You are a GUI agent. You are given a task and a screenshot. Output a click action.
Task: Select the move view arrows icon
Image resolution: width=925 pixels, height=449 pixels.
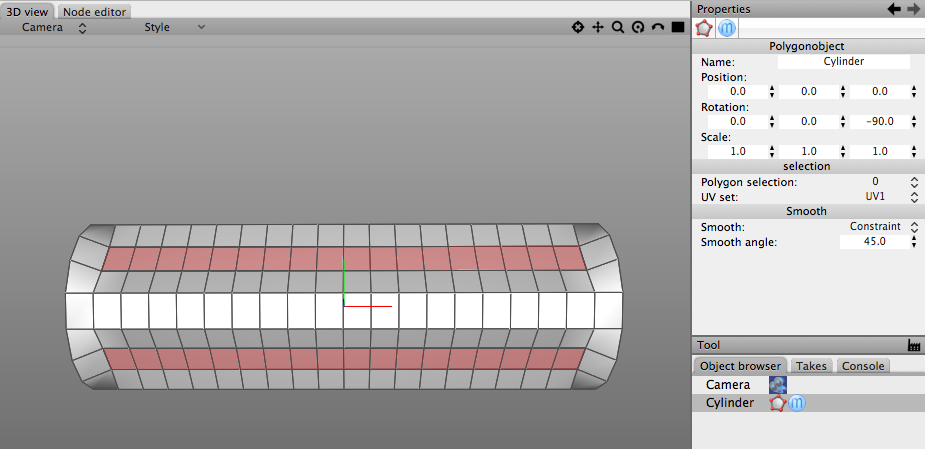(598, 27)
